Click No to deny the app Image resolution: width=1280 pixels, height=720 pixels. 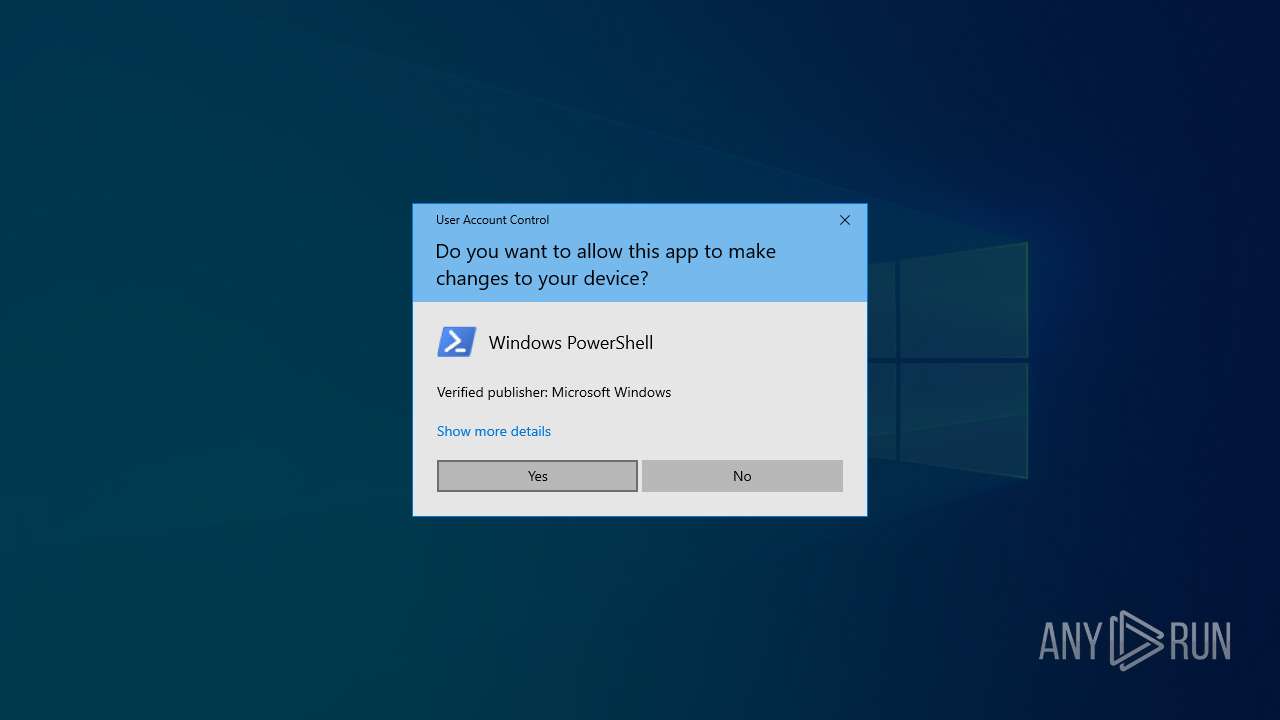point(742,476)
